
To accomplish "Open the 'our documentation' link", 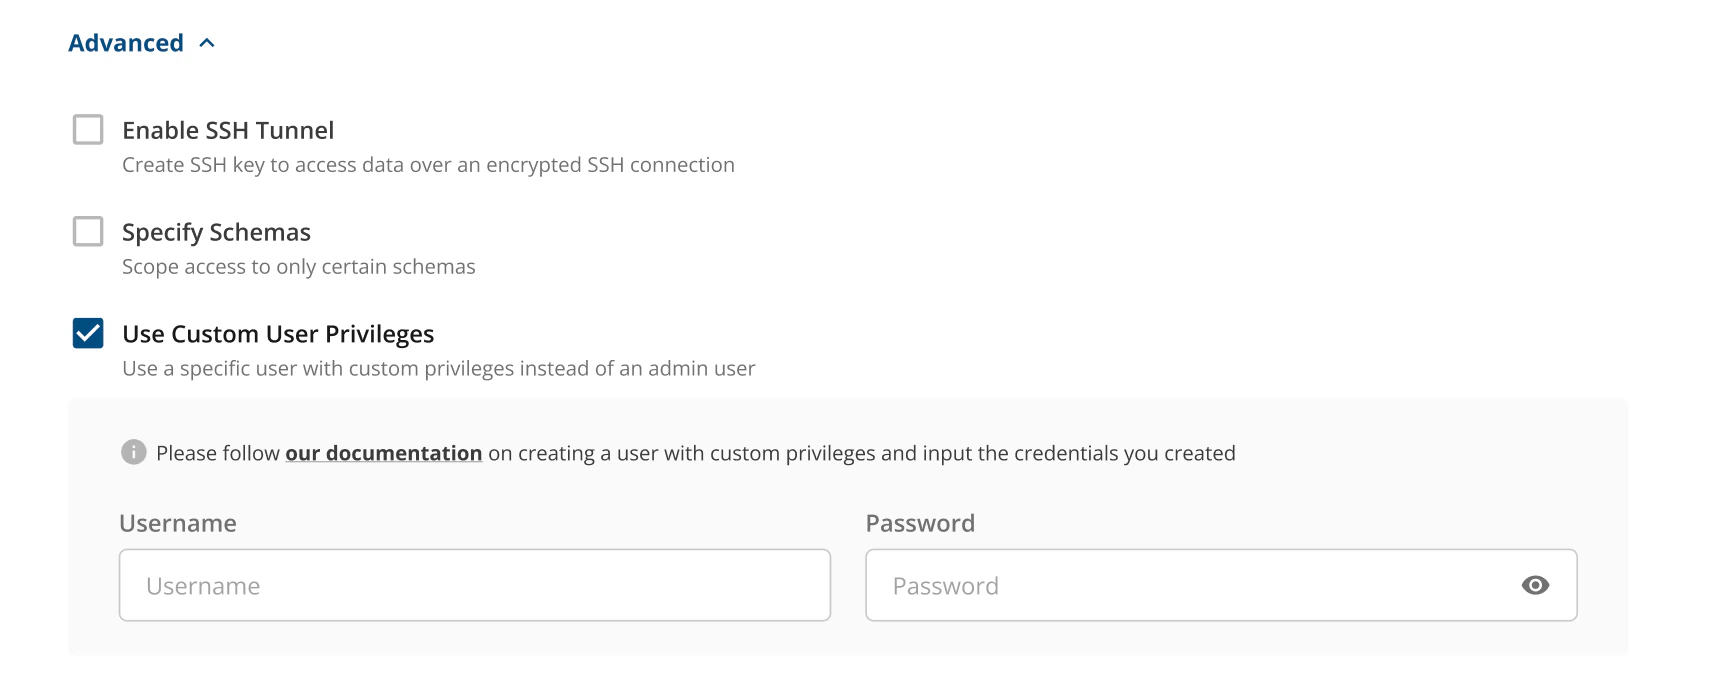I will (x=383, y=452).
